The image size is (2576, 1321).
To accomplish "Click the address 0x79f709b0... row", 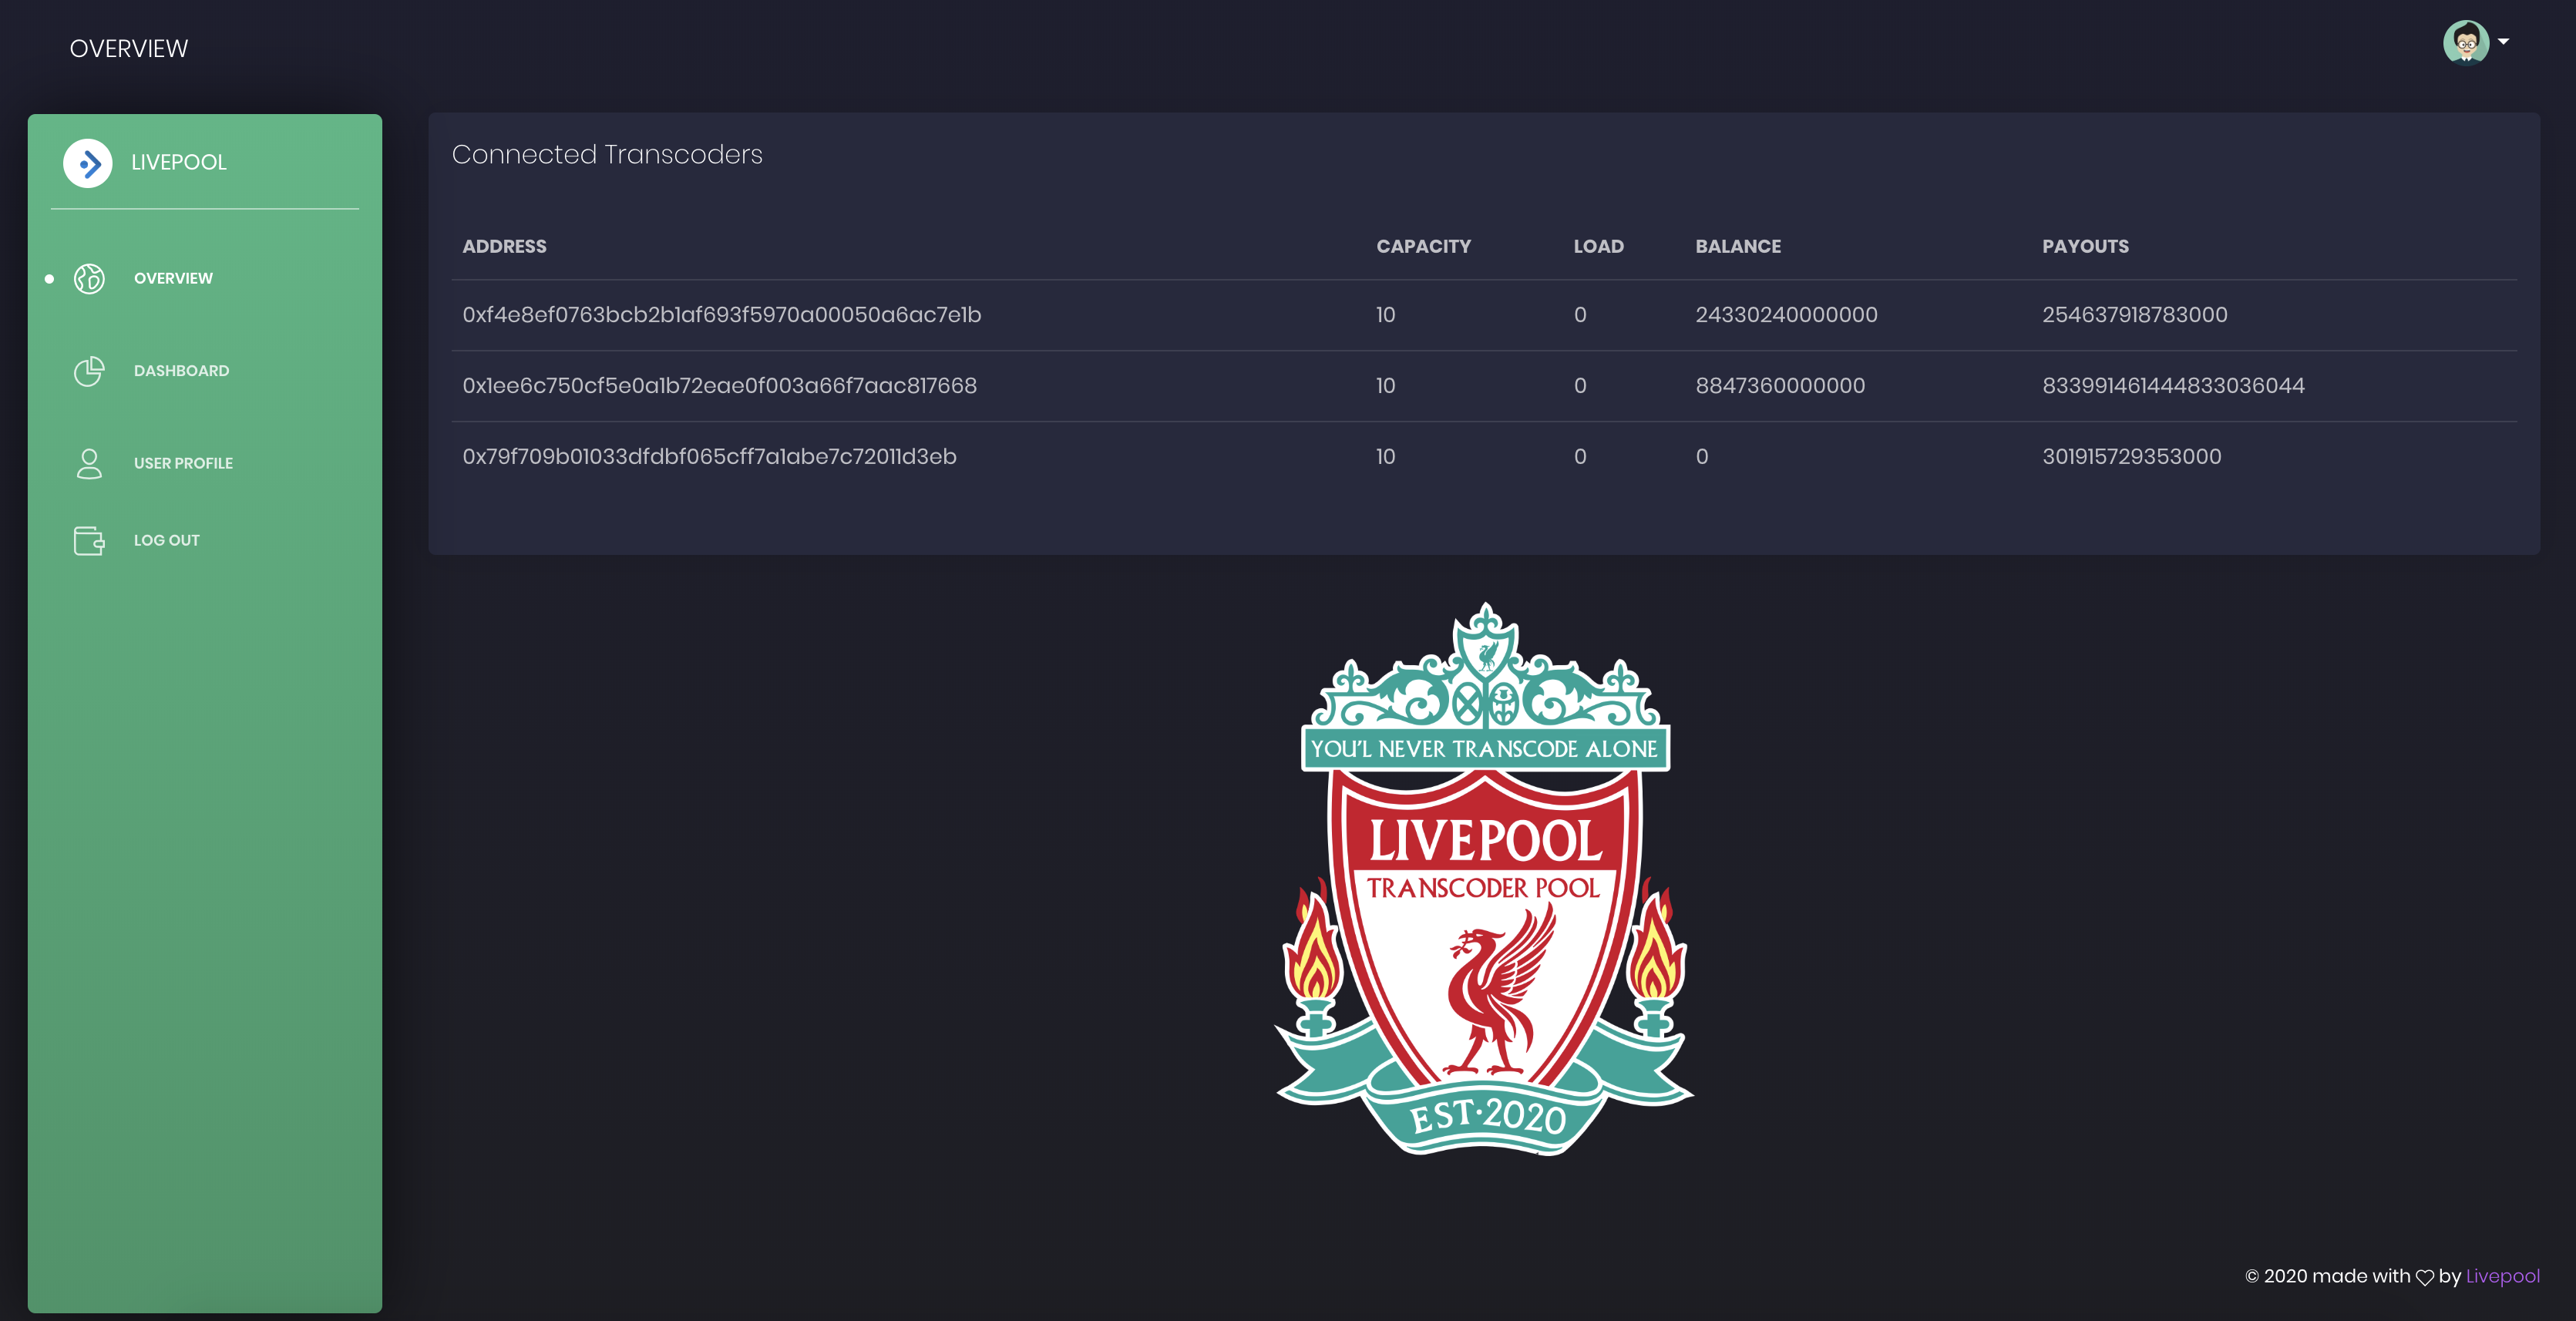I will (709, 456).
